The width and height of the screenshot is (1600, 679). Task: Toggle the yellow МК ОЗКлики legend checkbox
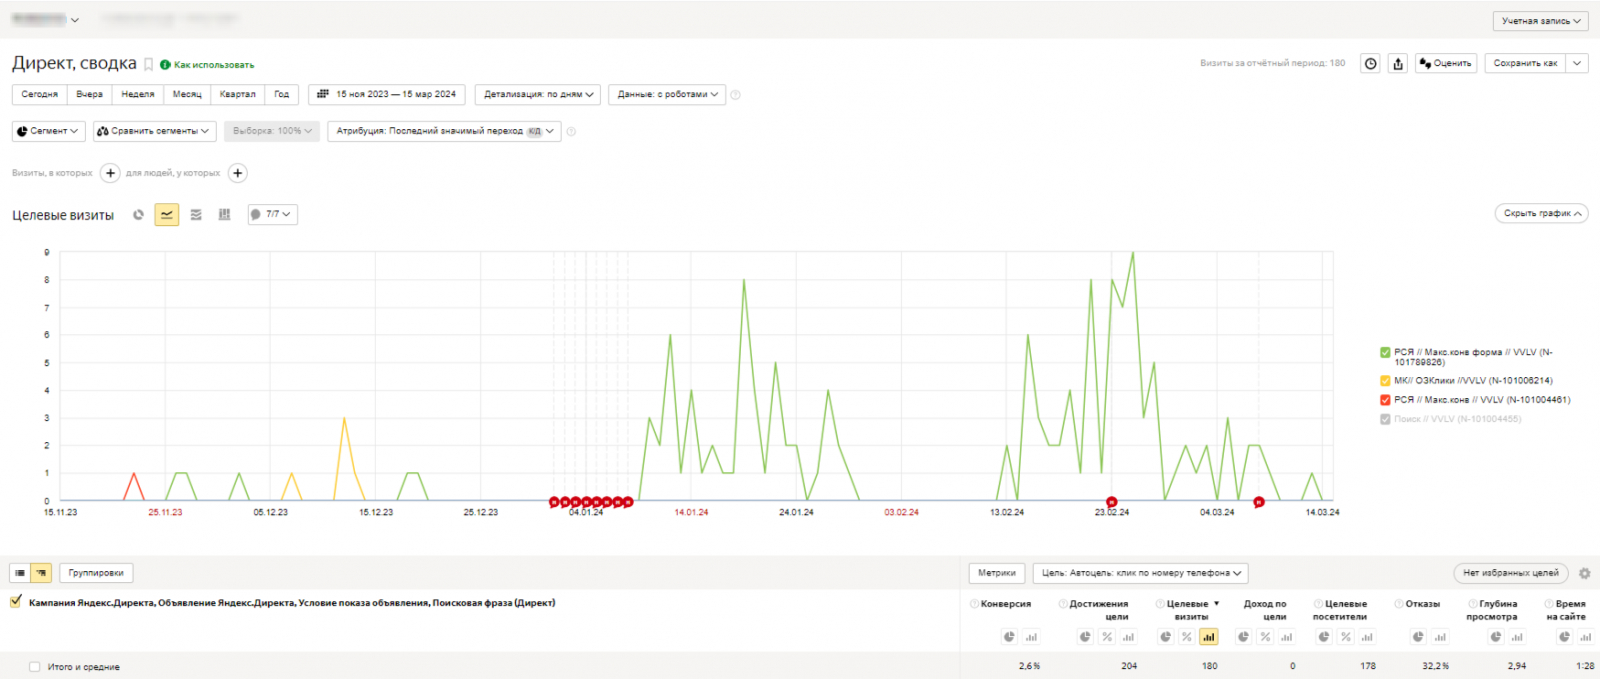pos(1385,380)
